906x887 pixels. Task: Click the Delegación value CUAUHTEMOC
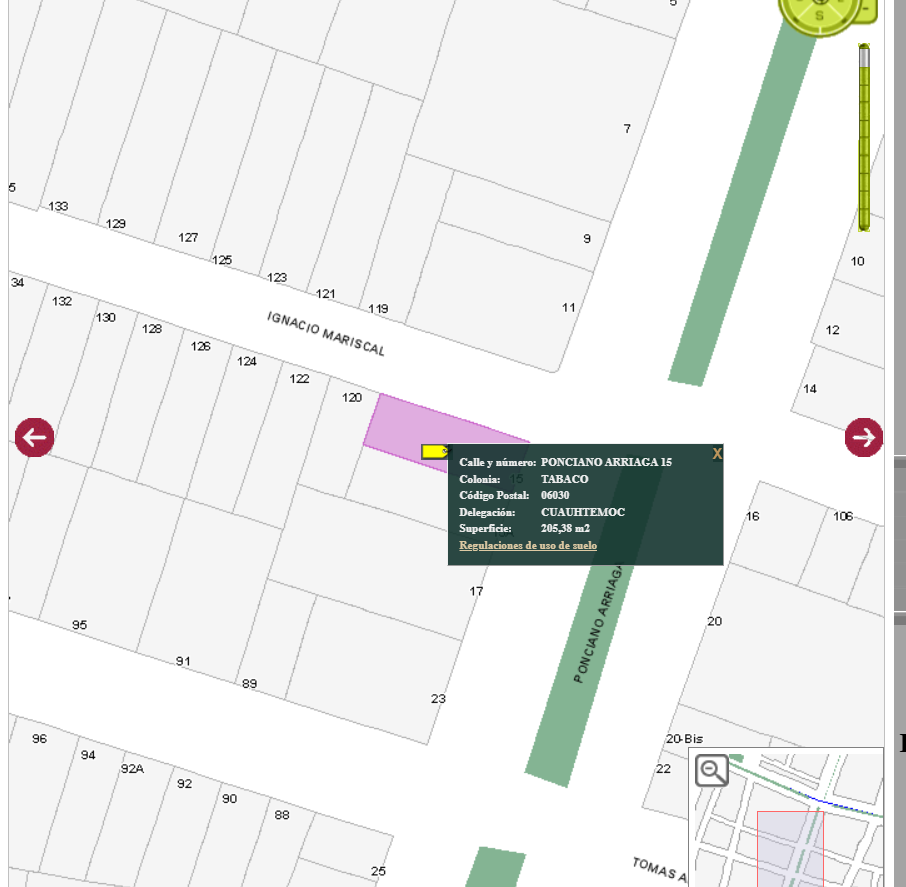coord(583,512)
